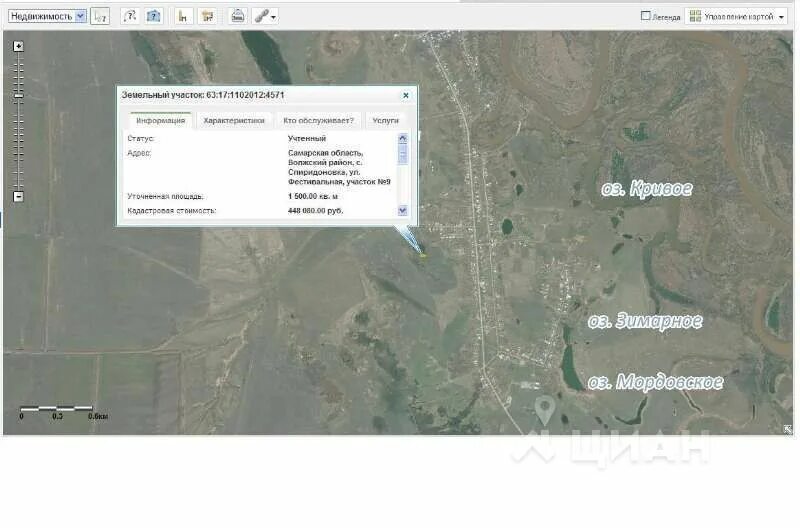Image resolution: width=800 pixels, height=528 pixels.
Task: Zoom out with the minus button
Action: pos(18,196)
